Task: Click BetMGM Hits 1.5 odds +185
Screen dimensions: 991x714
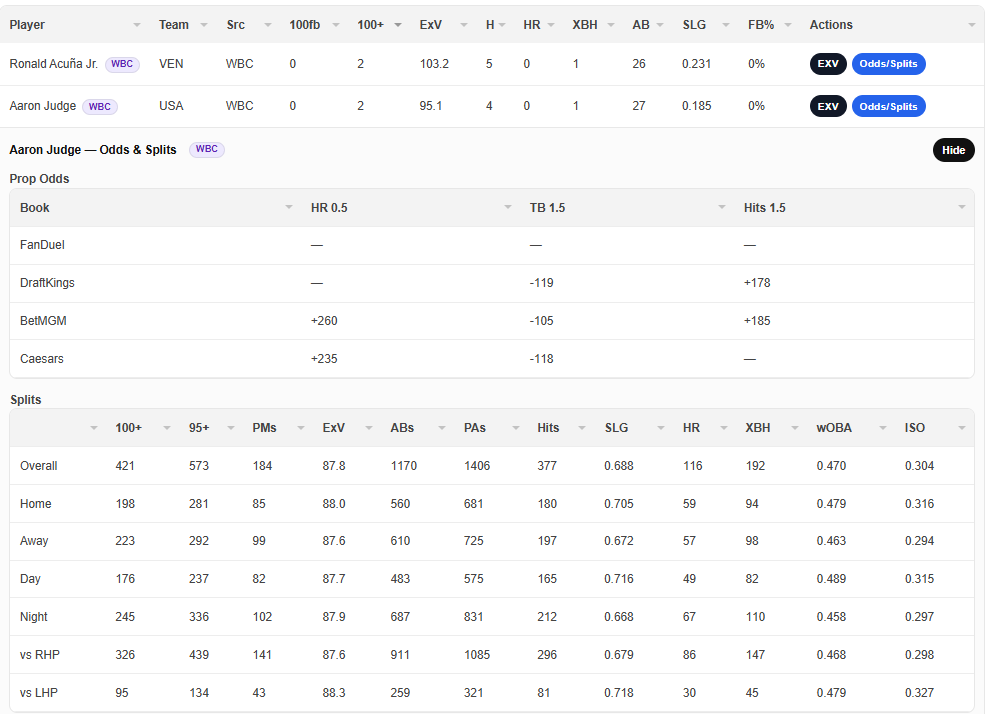Action: click(757, 321)
